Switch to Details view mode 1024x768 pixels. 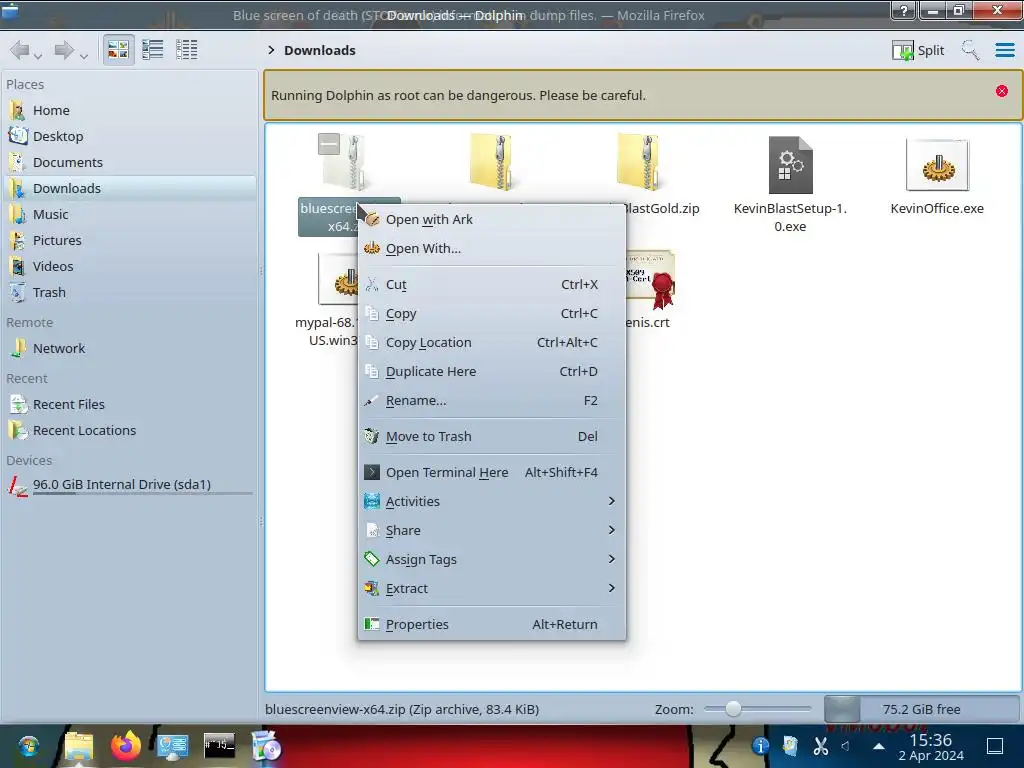click(187, 50)
